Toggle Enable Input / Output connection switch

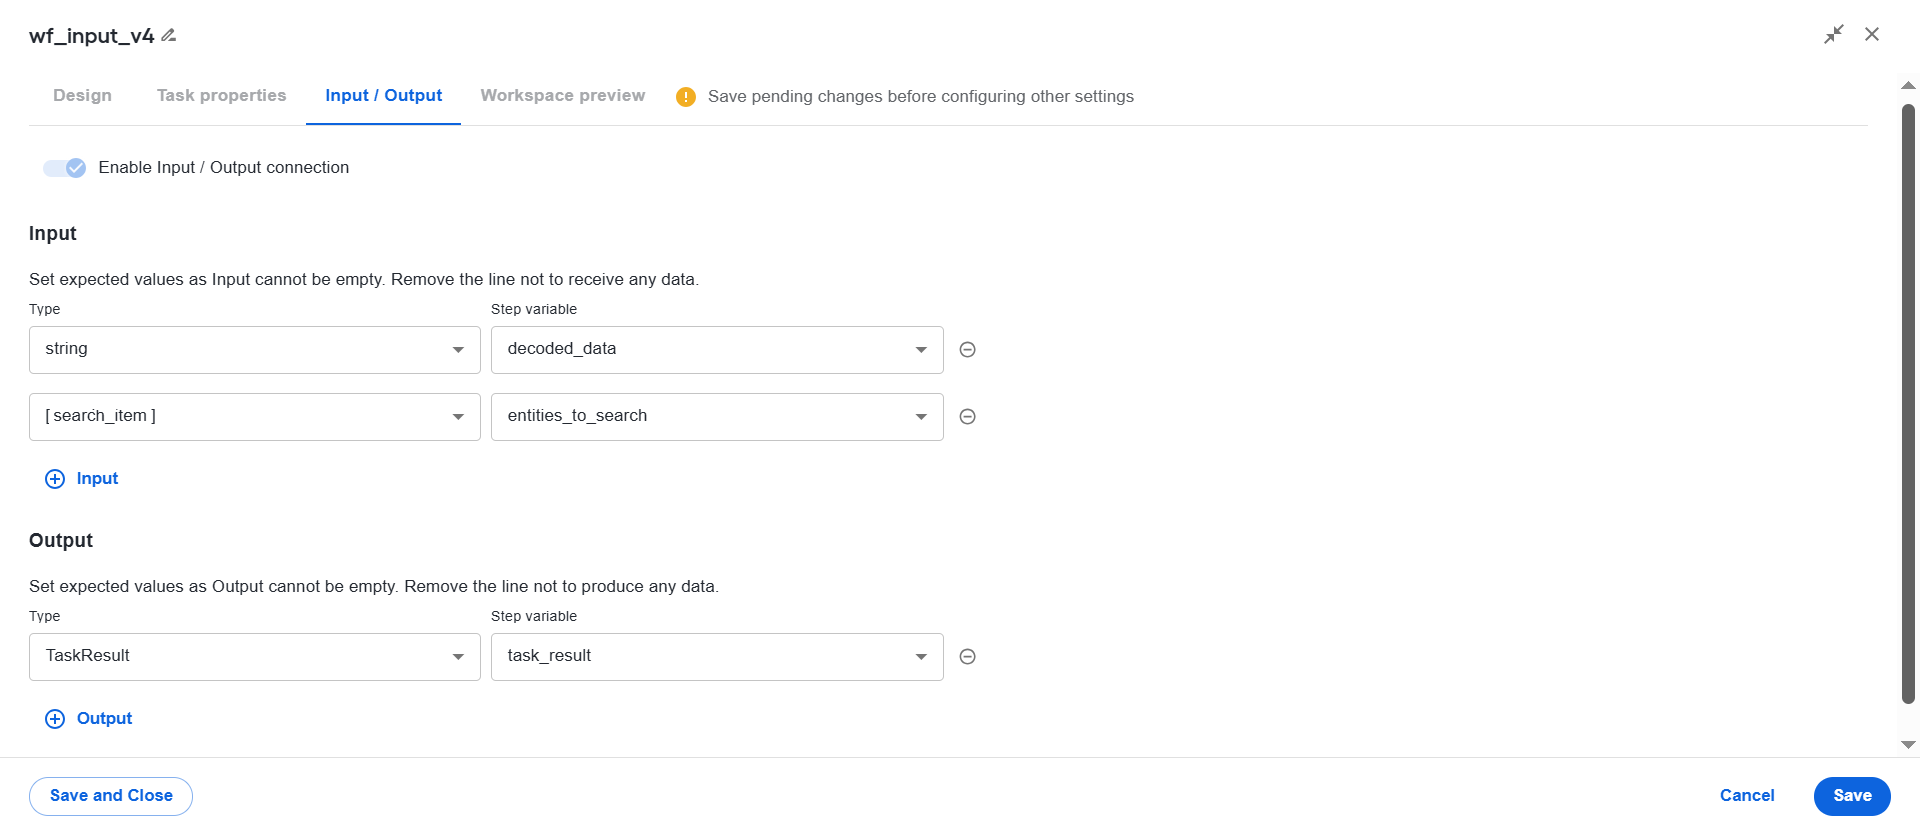[x=64, y=168]
